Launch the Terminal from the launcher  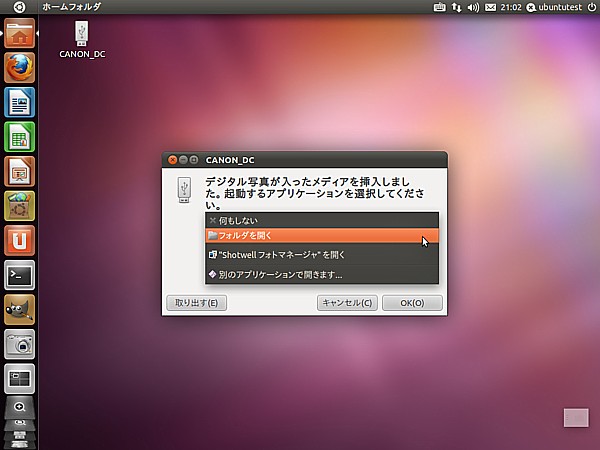pyautogui.click(x=20, y=275)
